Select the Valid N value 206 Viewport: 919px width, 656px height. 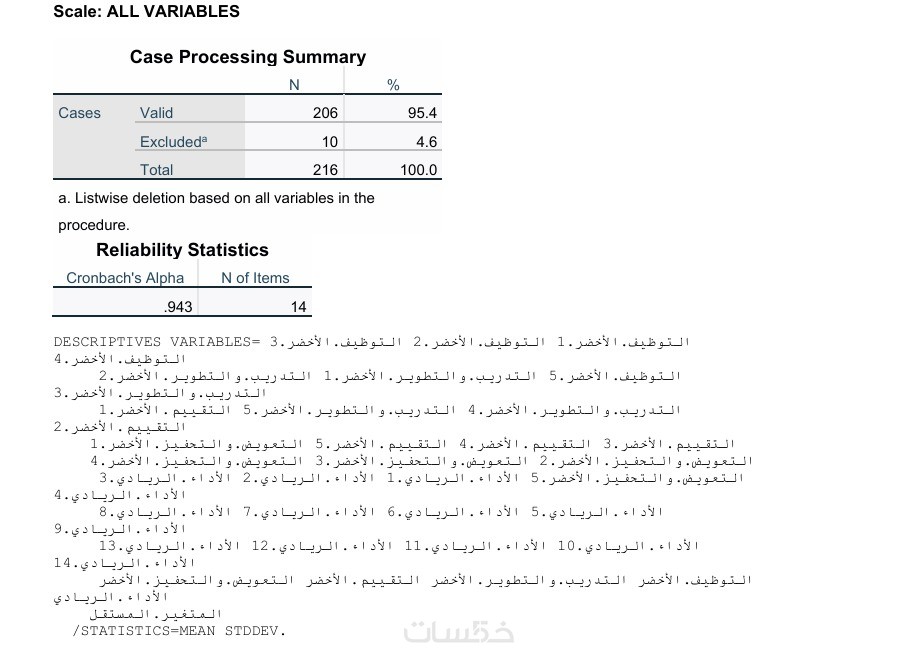point(325,113)
